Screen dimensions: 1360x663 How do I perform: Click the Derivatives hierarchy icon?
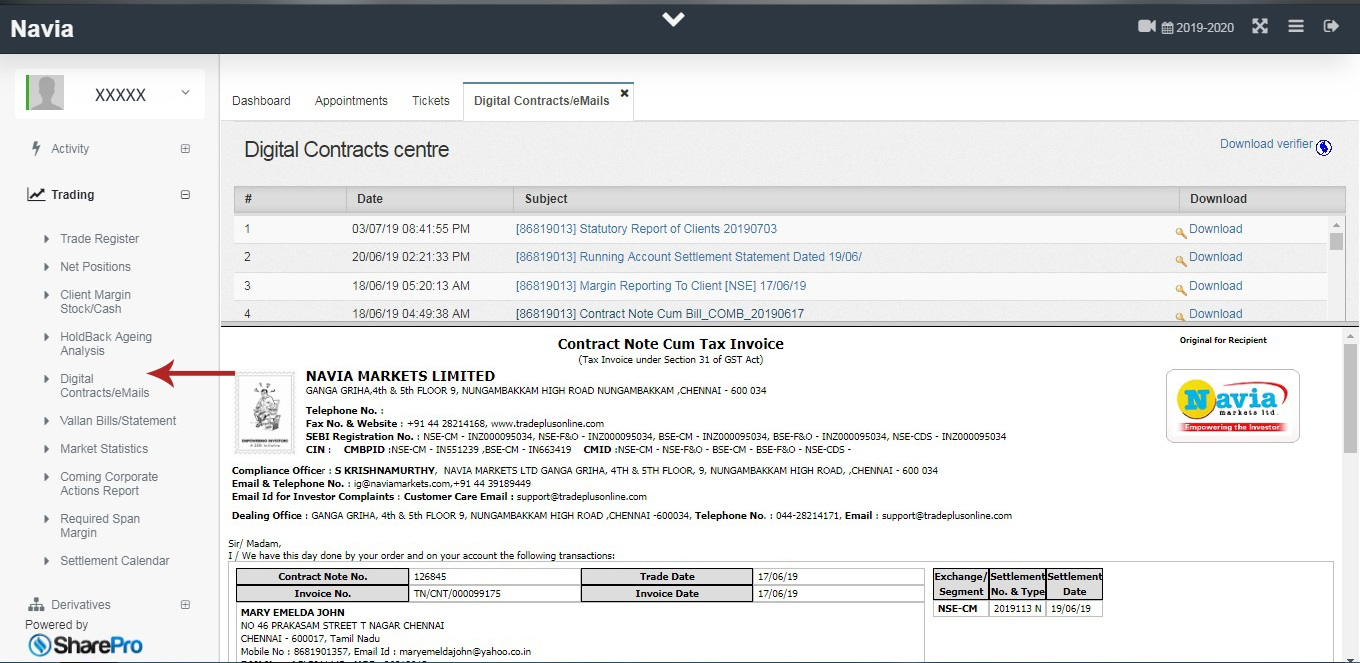pos(36,605)
